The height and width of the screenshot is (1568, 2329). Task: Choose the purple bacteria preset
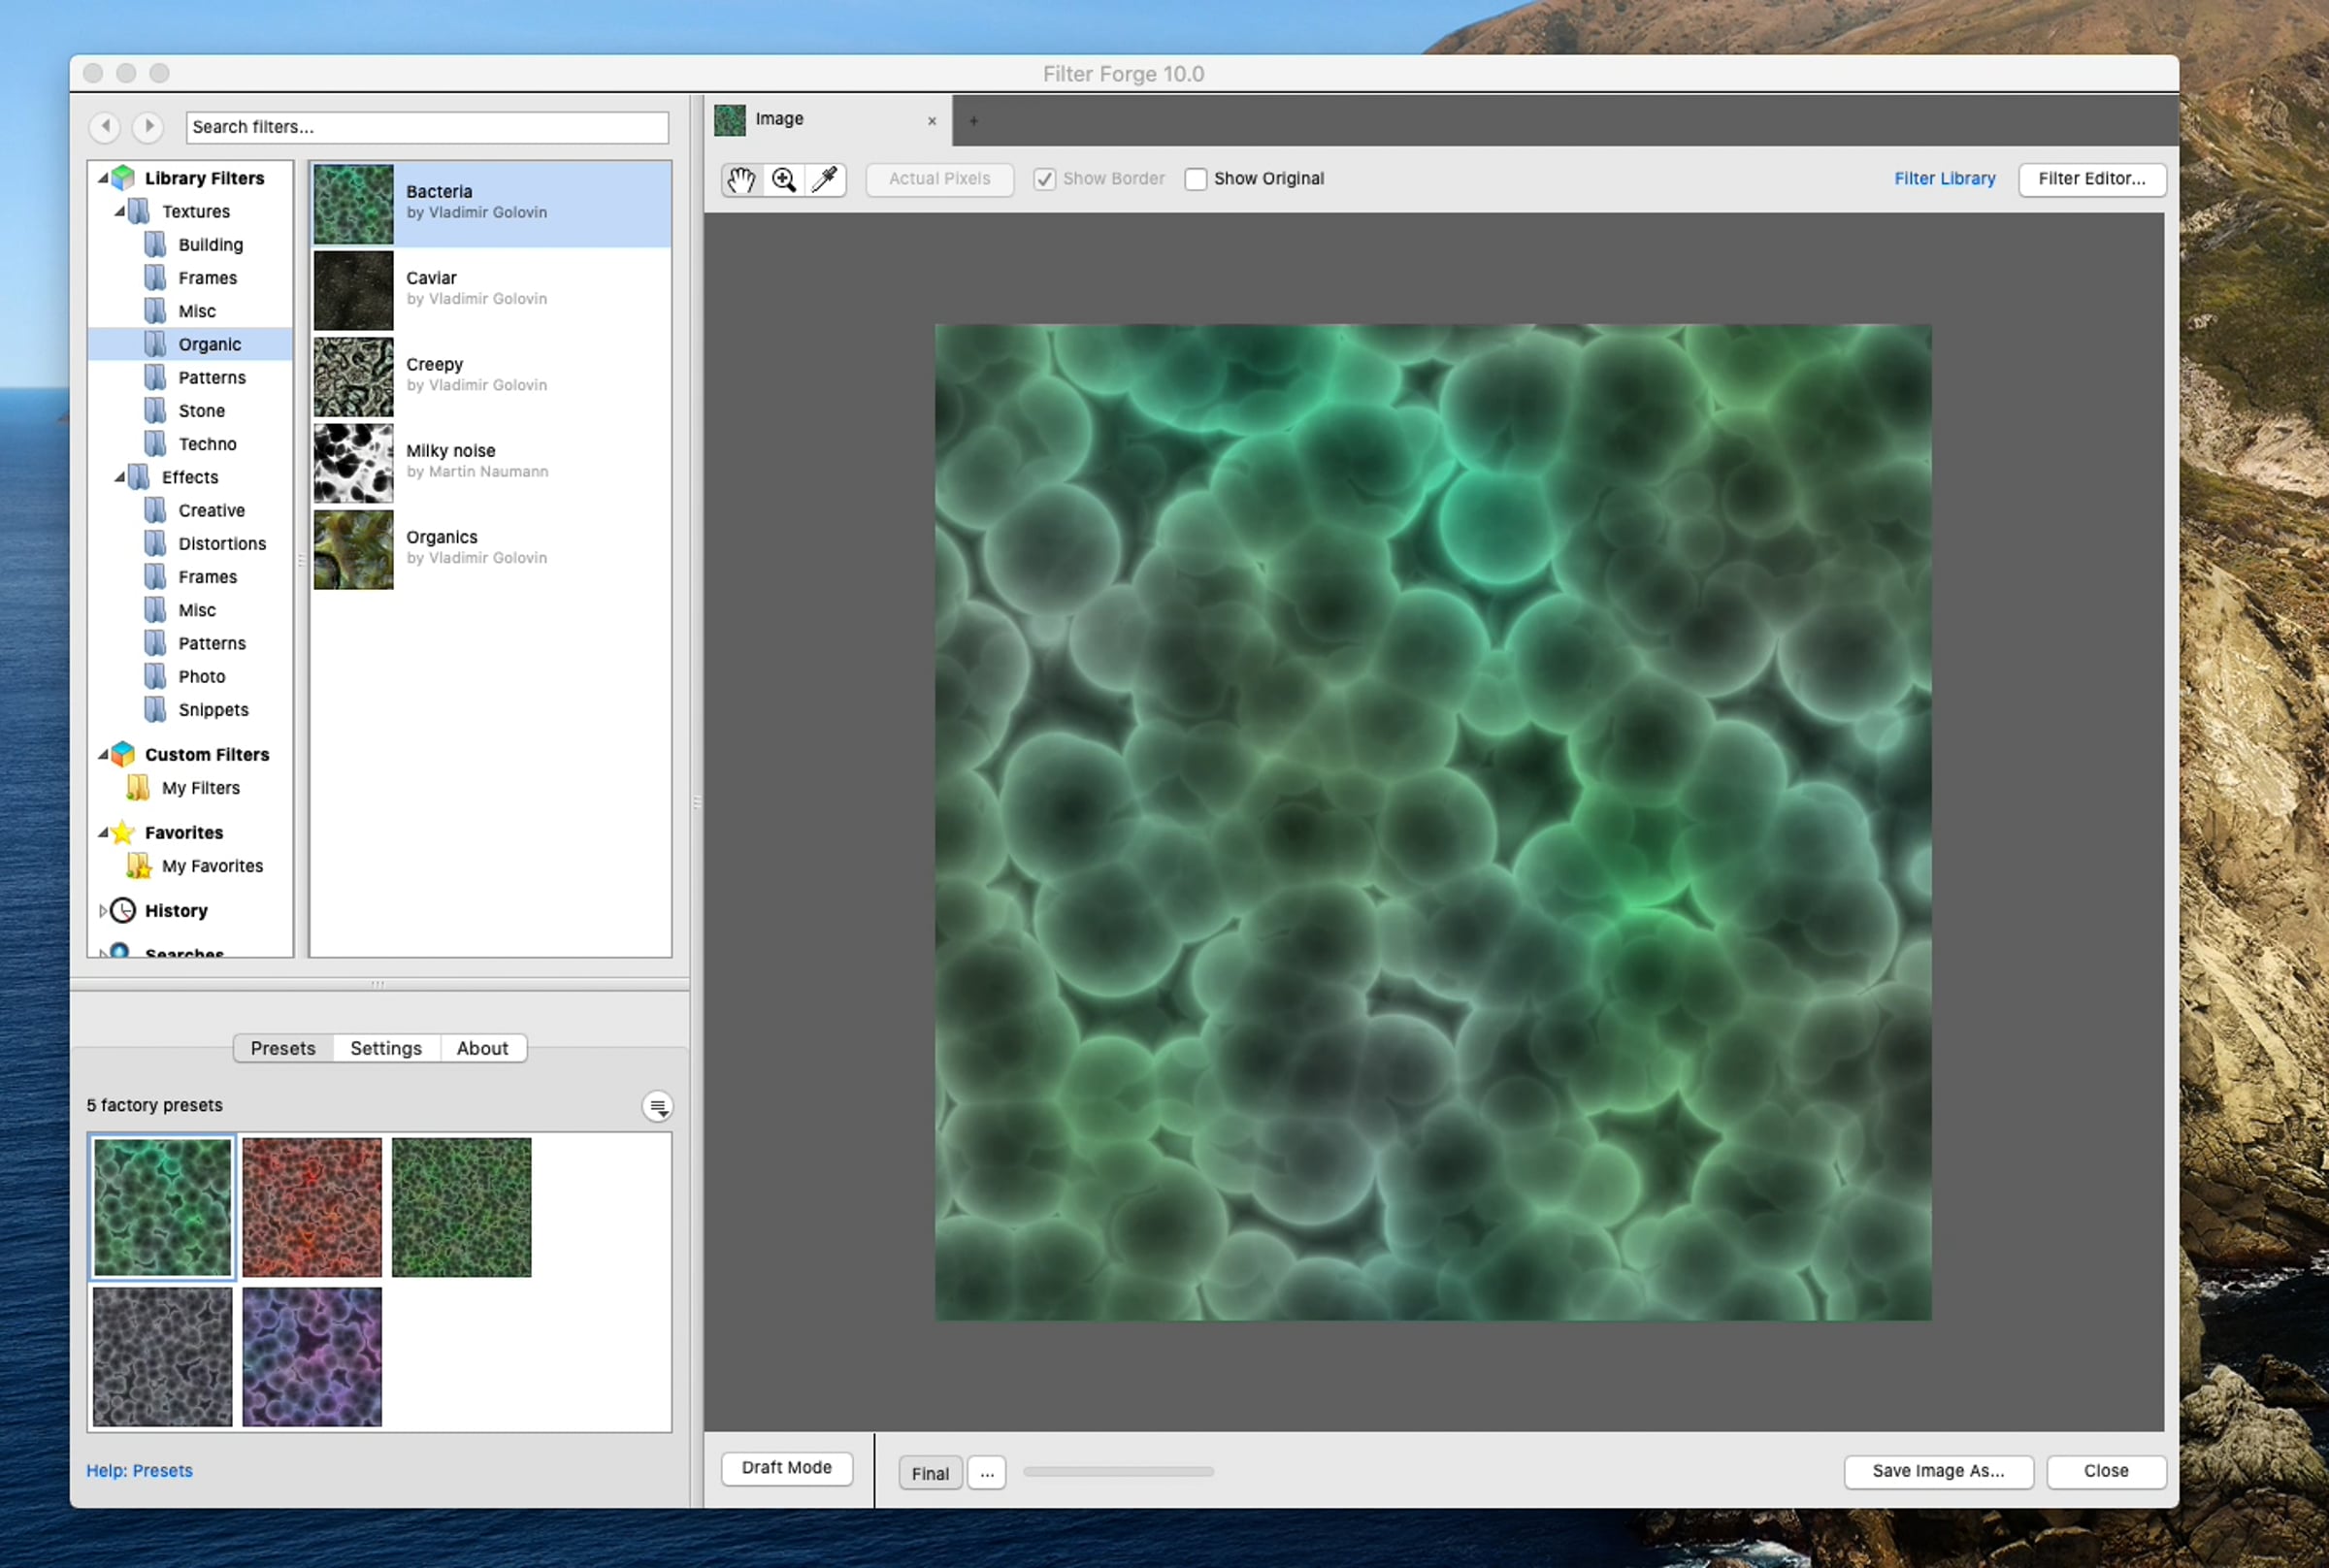coord(312,1357)
